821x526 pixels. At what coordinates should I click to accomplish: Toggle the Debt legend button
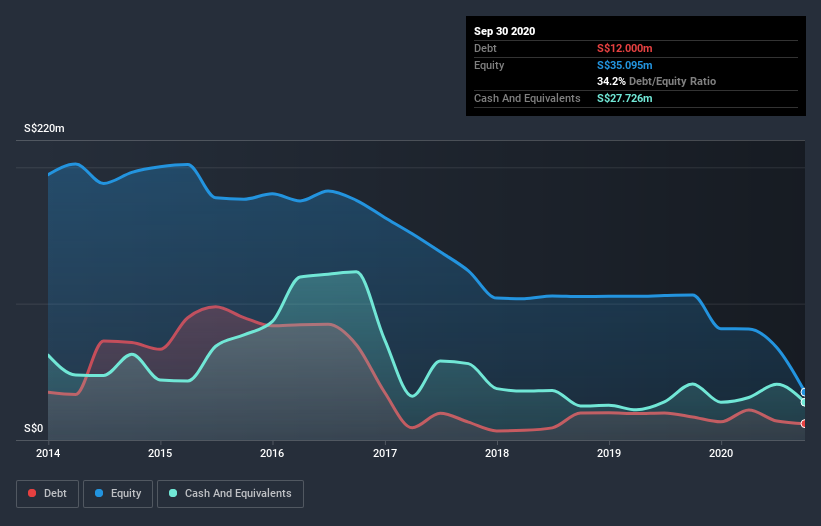click(48, 494)
